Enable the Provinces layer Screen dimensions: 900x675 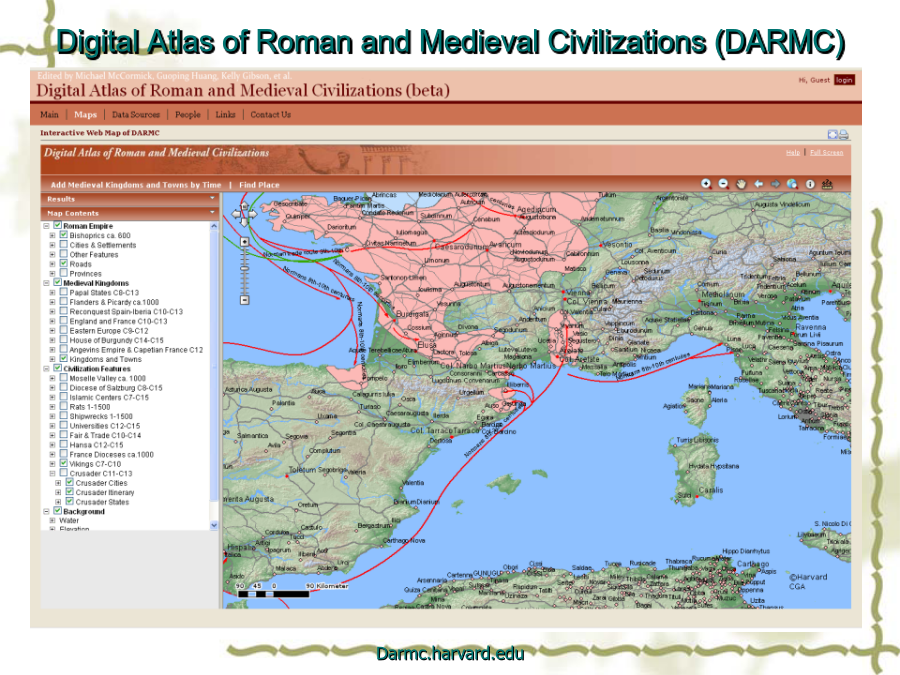[64, 273]
